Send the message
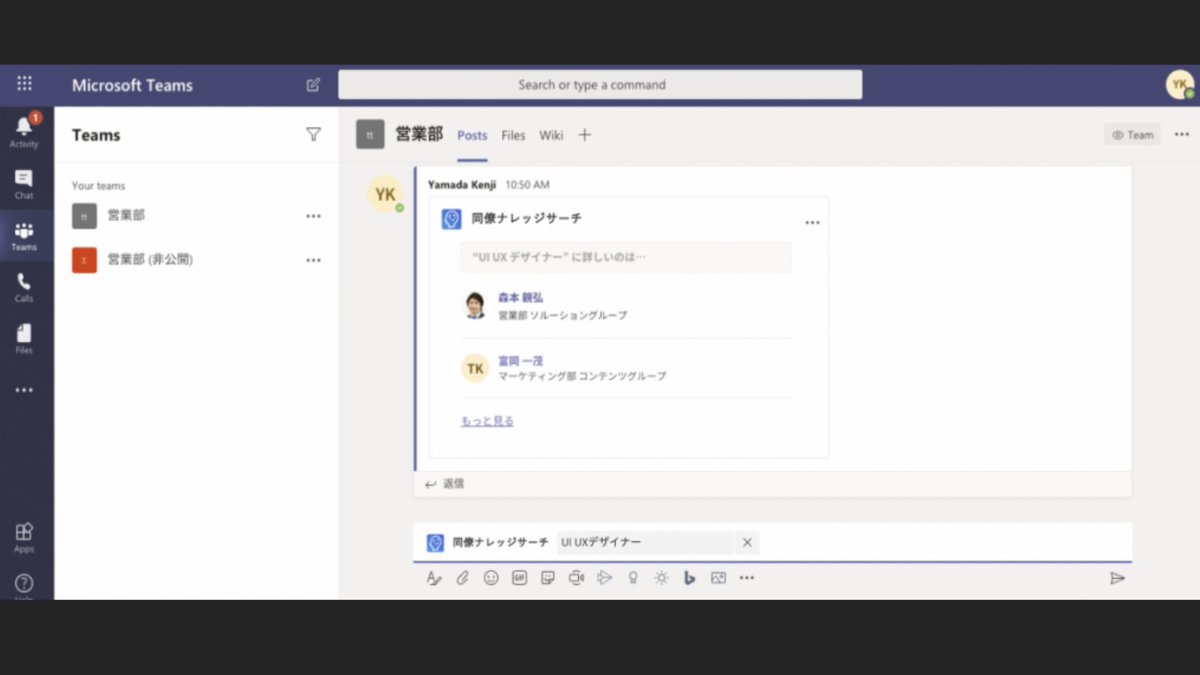The width and height of the screenshot is (1200, 675). click(1117, 578)
